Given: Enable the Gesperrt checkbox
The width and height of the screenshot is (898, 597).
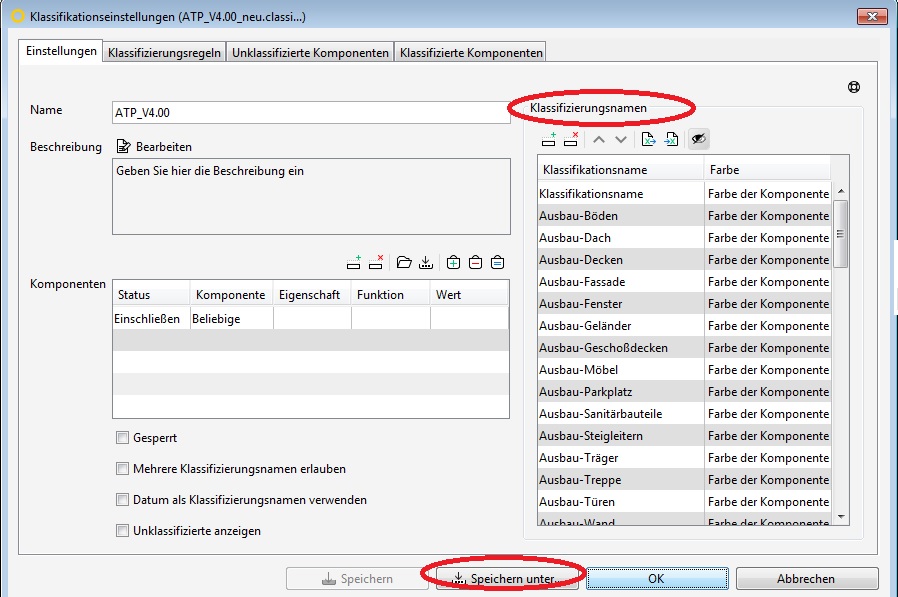Looking at the screenshot, I should (123, 438).
